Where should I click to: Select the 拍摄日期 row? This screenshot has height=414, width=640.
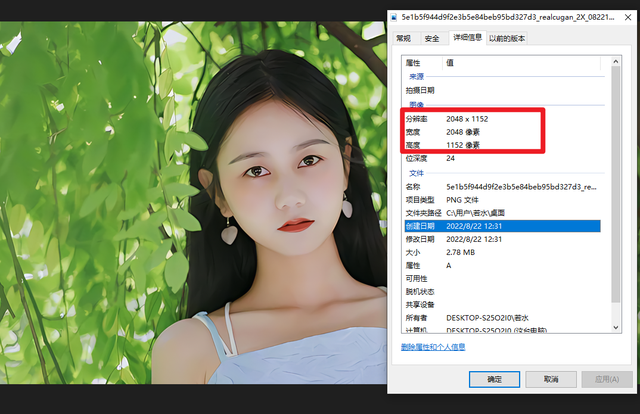[502, 90]
